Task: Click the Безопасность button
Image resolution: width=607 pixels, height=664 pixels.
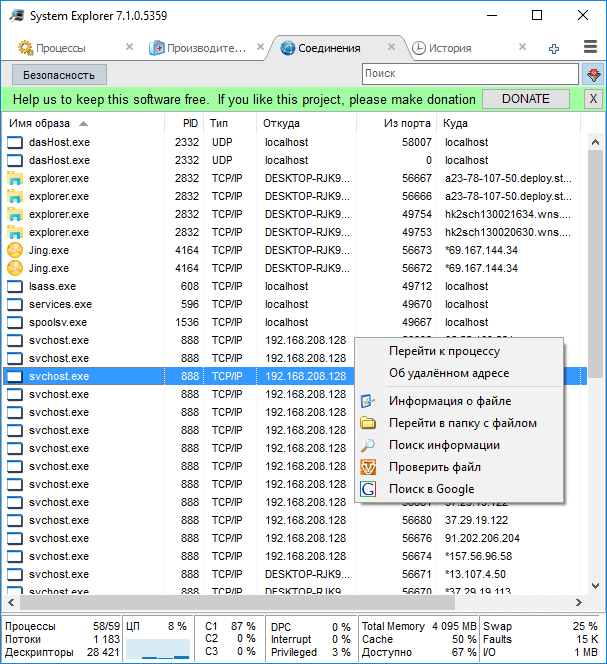Action: (x=59, y=75)
